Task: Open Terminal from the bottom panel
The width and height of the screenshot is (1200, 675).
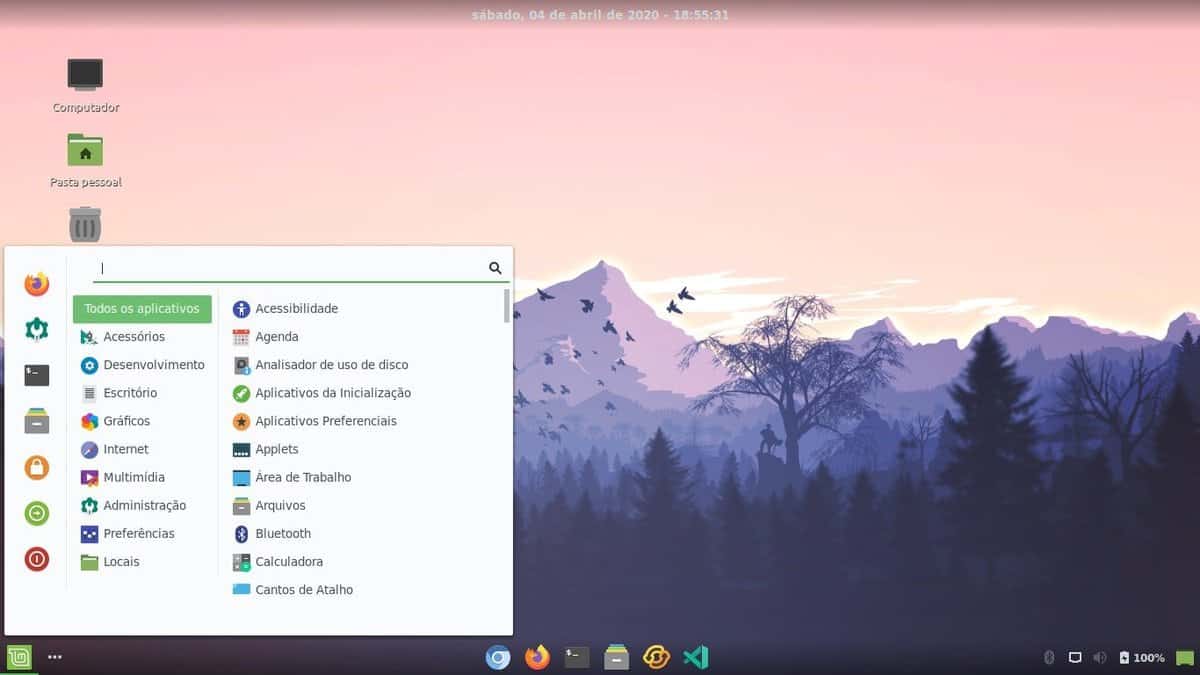Action: point(577,657)
